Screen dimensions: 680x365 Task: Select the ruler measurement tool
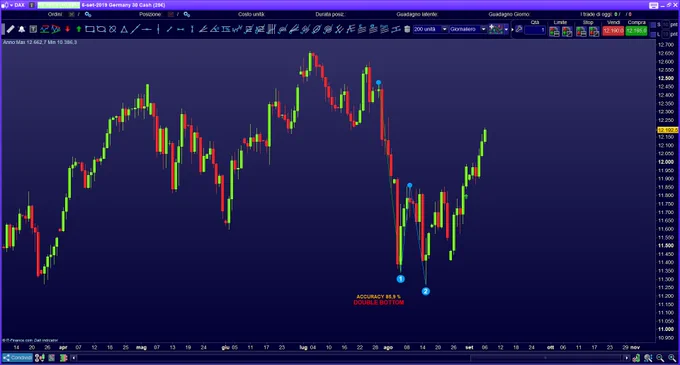point(10,29)
